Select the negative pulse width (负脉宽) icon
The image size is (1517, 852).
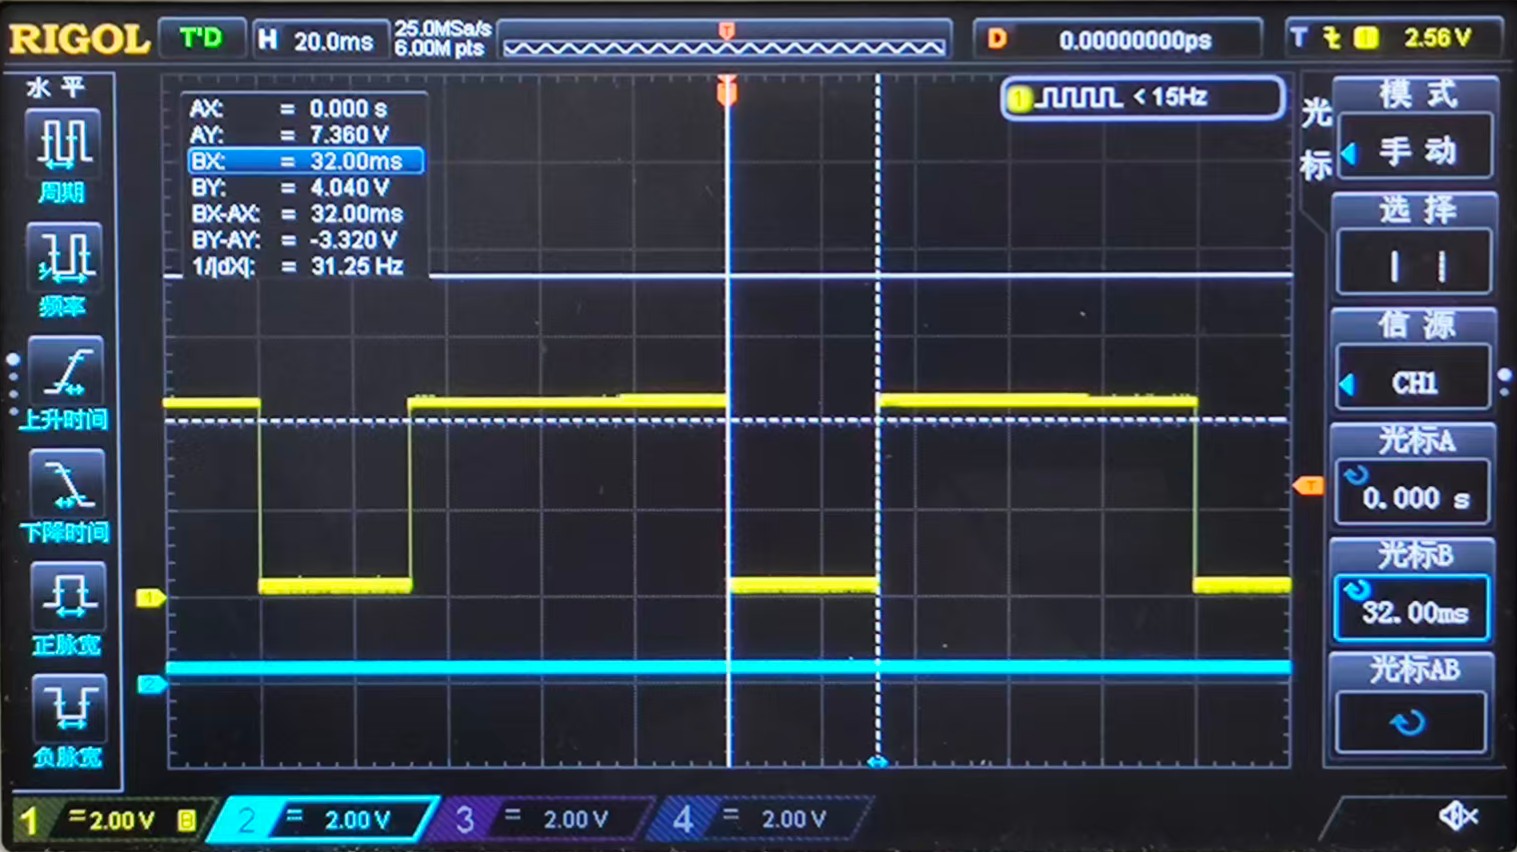[x=64, y=720]
